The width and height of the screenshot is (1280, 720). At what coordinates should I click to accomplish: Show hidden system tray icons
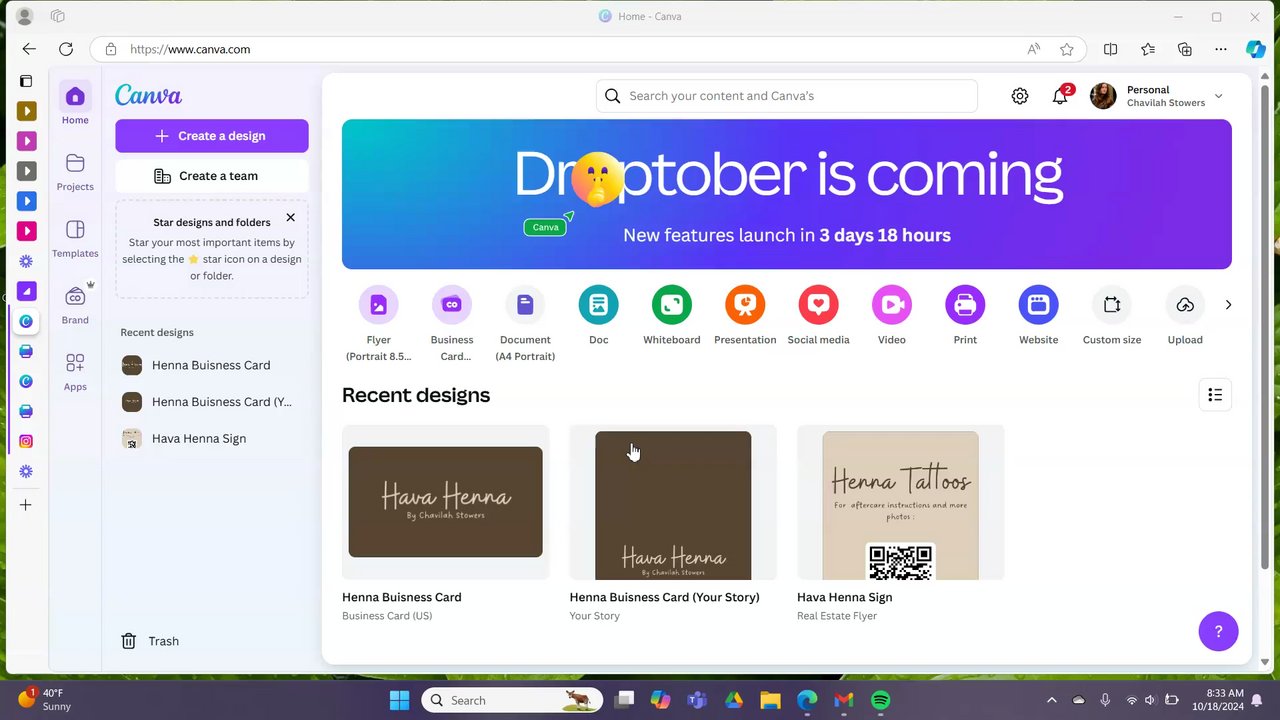(x=1051, y=700)
